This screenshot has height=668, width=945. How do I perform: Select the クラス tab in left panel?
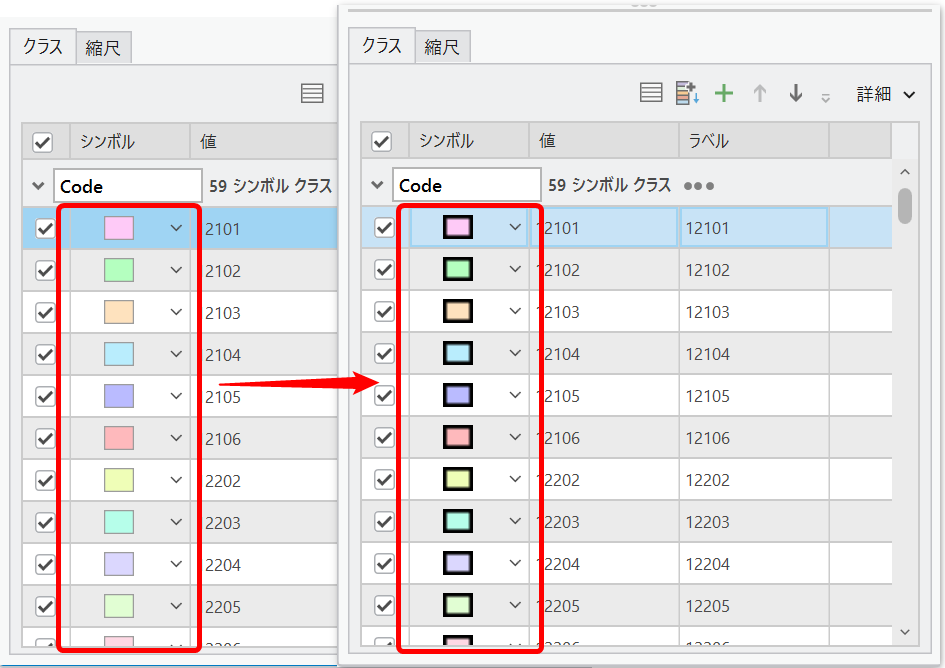coord(43,47)
